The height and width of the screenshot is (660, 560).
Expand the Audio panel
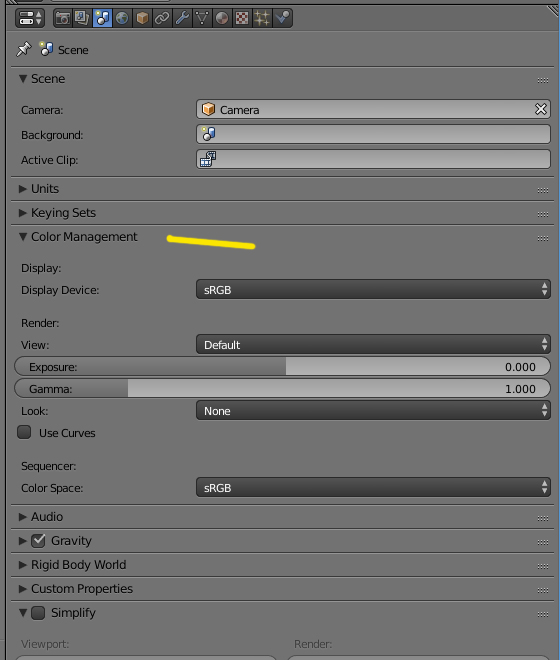(x=23, y=517)
